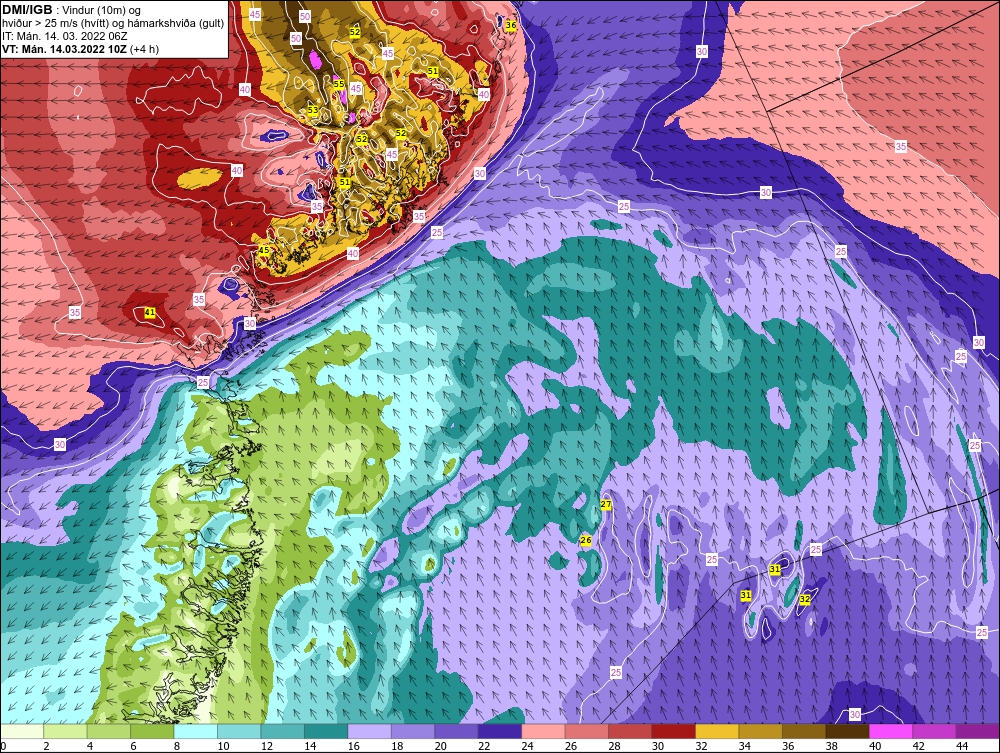Screen dimensions: 1000x753
Task: Click the legend tick label 20
Action: pyautogui.click(x=440, y=746)
